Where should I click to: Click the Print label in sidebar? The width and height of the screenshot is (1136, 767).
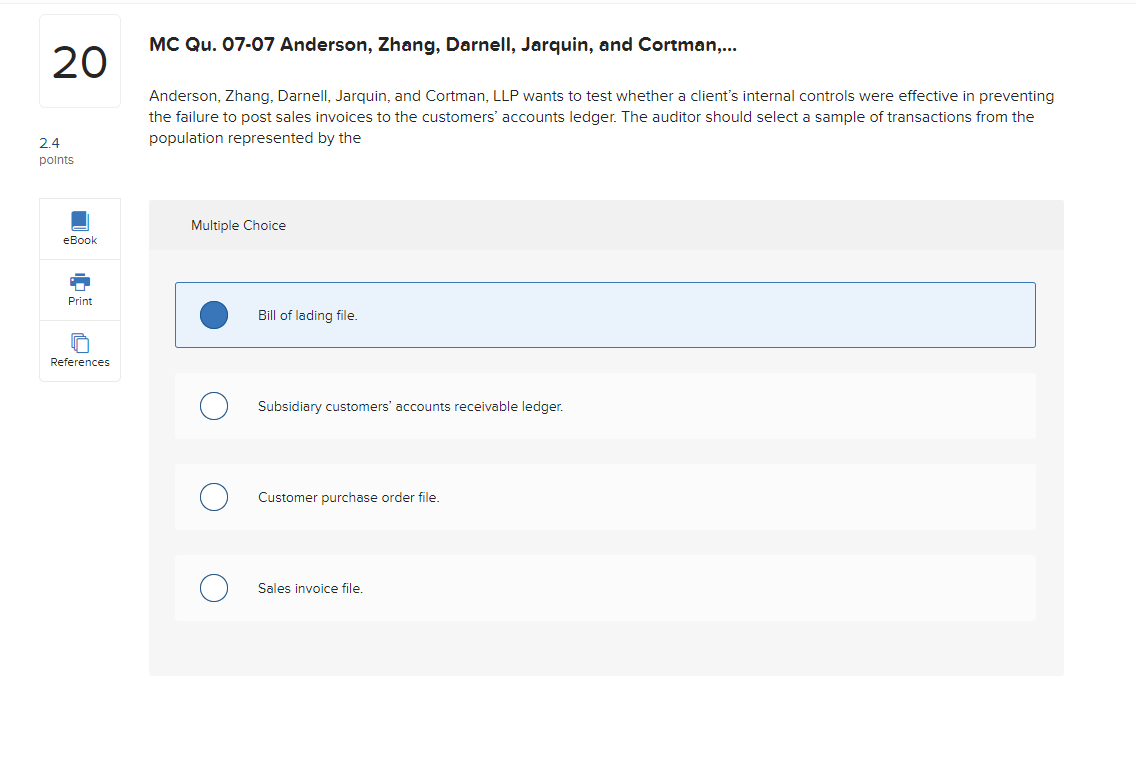point(80,301)
